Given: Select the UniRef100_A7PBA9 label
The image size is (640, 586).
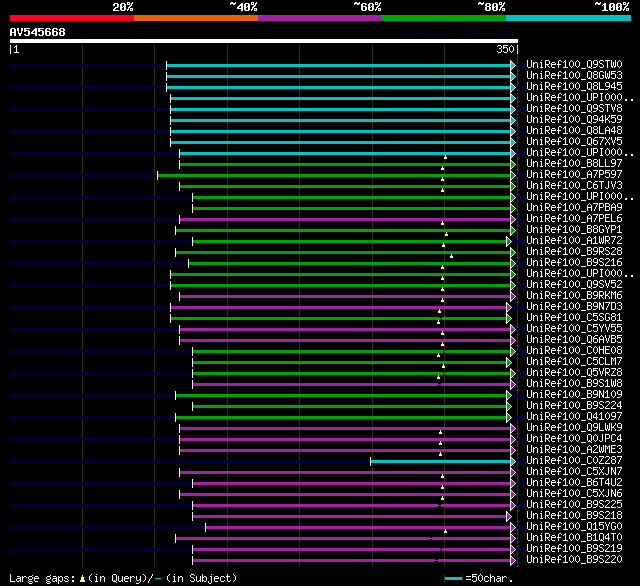Looking at the screenshot, I should [x=574, y=208].
